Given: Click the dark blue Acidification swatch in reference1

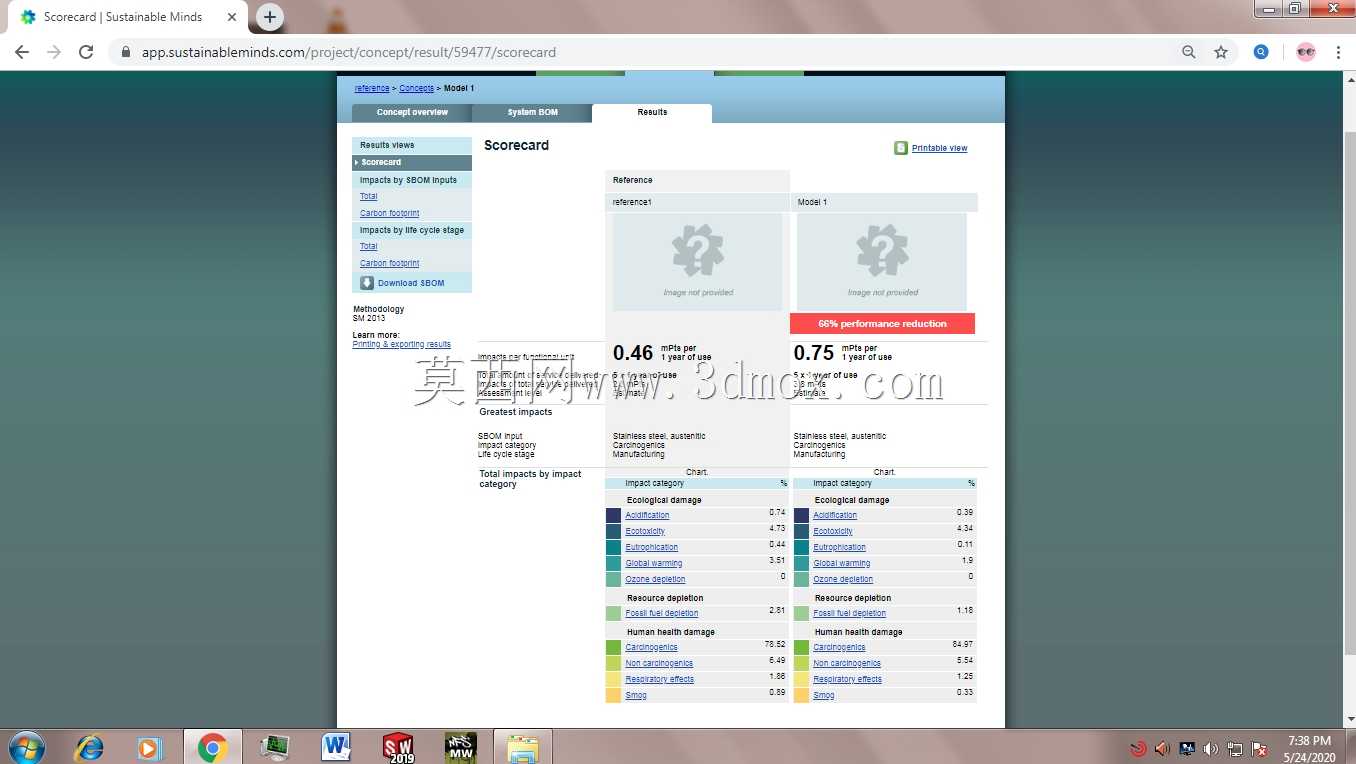Looking at the screenshot, I should tap(613, 516).
